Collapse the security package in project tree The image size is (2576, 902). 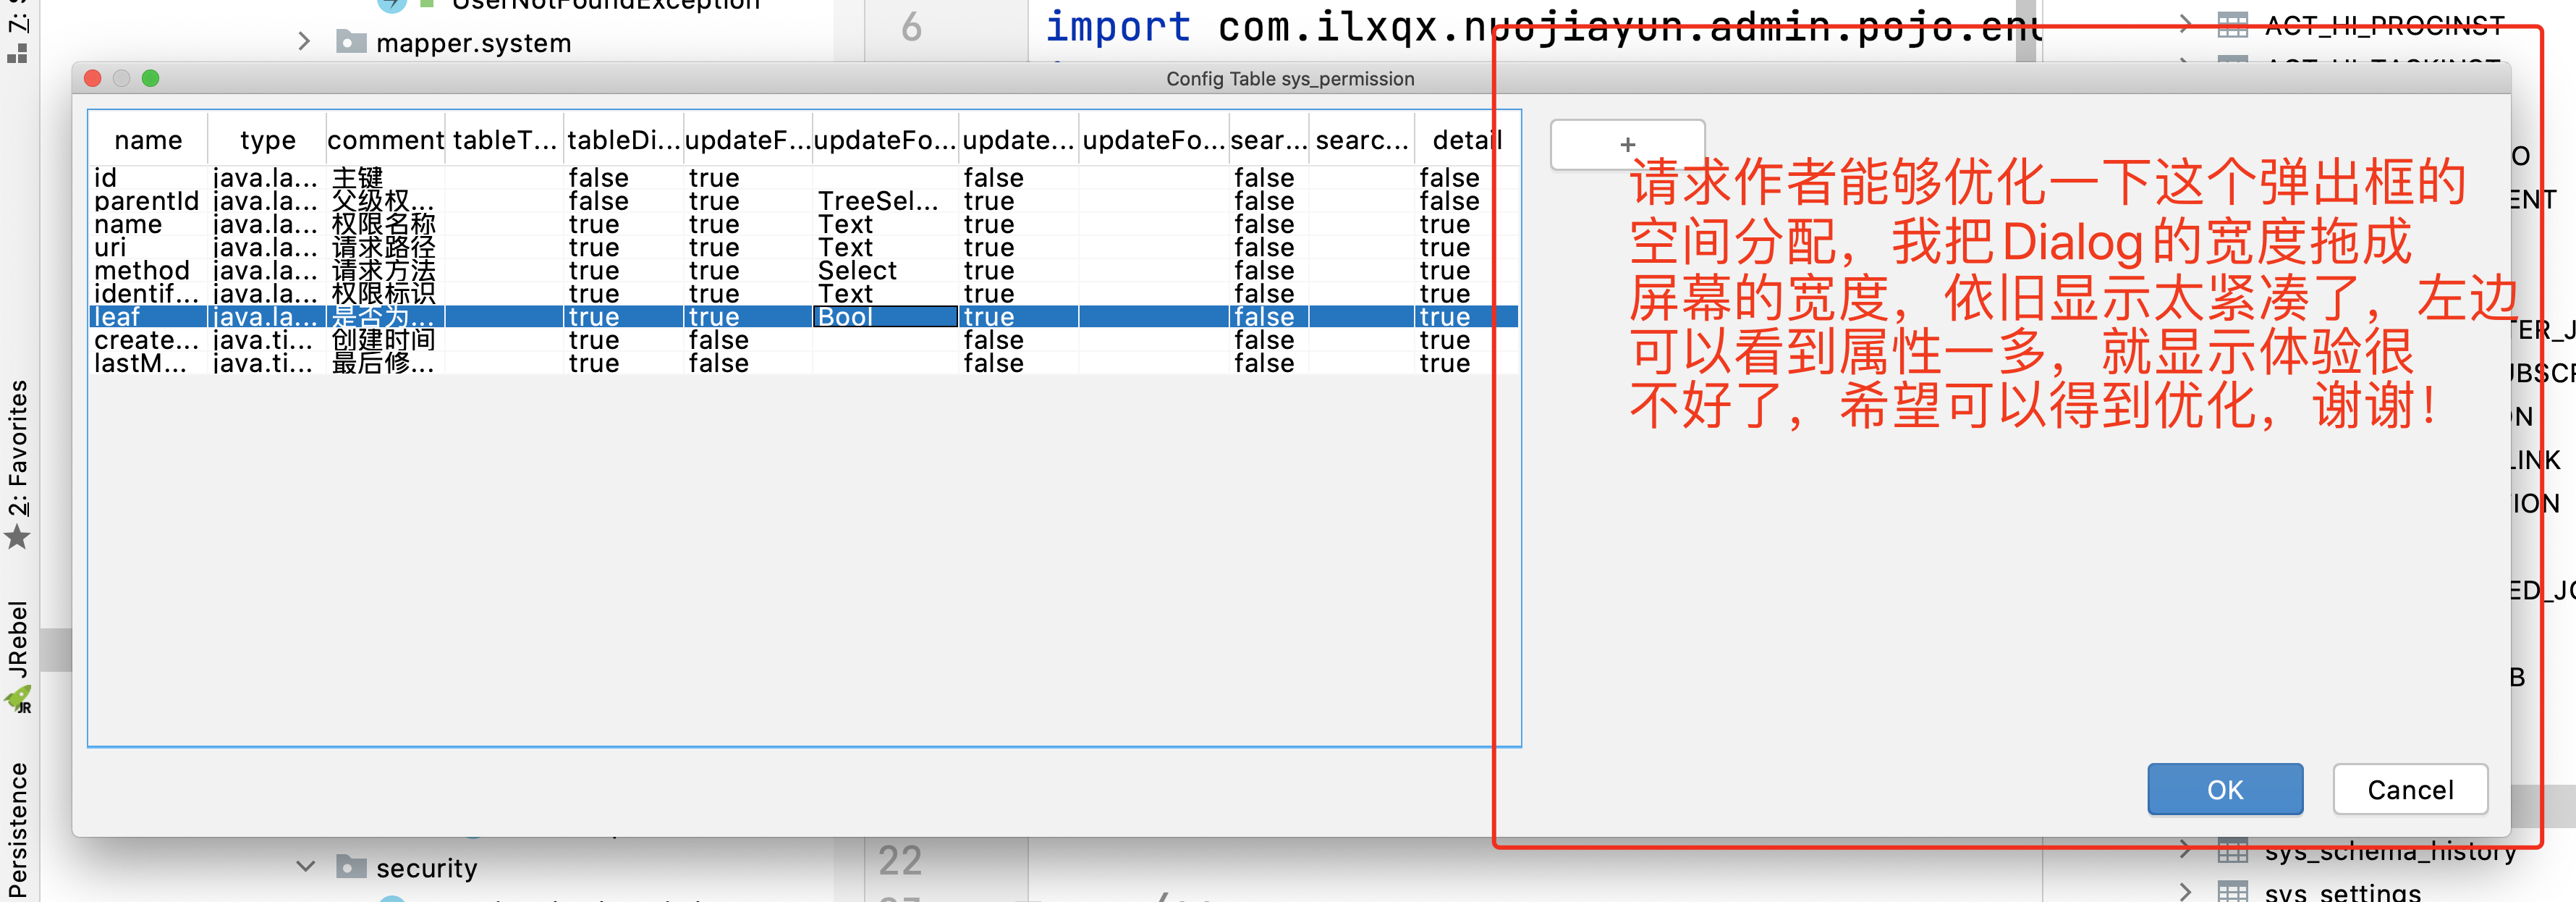(x=305, y=866)
